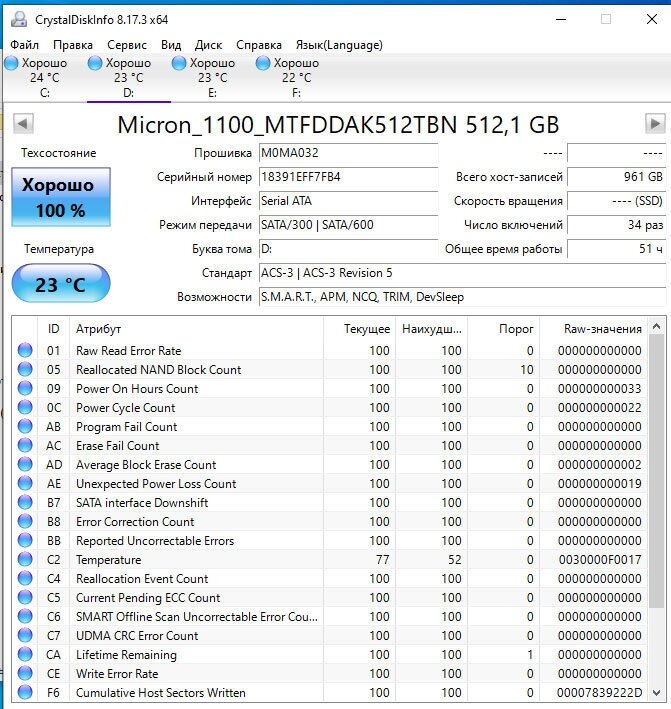
Task: Click the CrystalDiskInfo app icon in title bar
Action: pyautogui.click(x=19, y=19)
